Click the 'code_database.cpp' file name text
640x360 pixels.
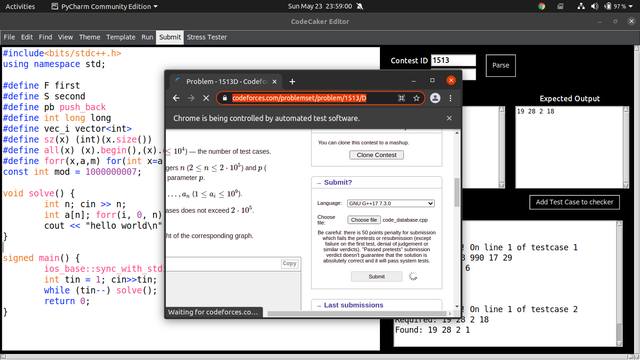(x=405, y=220)
